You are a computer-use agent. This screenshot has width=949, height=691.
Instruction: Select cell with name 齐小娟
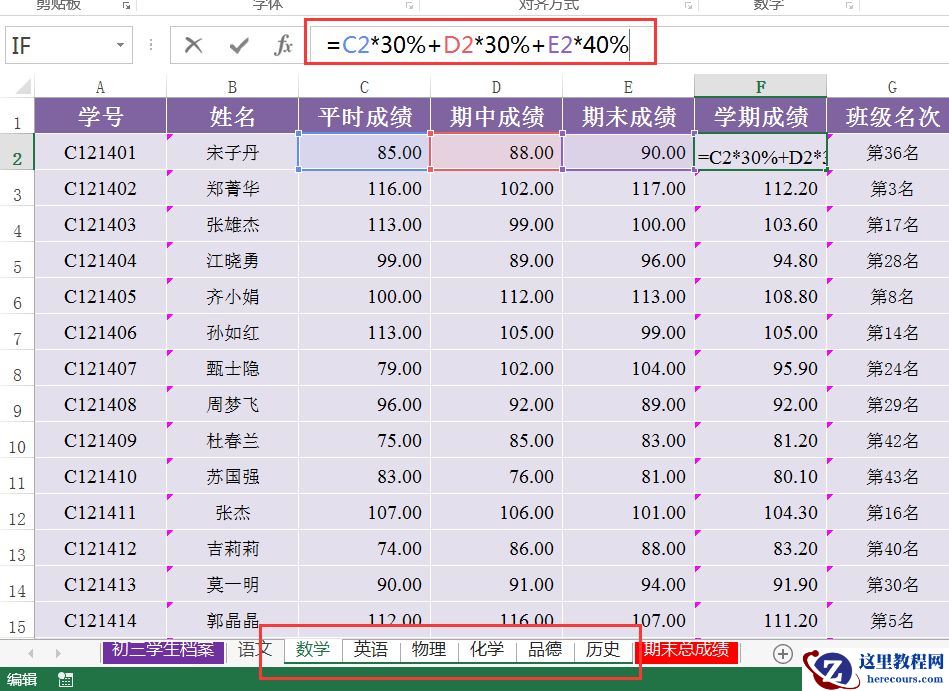coord(232,296)
